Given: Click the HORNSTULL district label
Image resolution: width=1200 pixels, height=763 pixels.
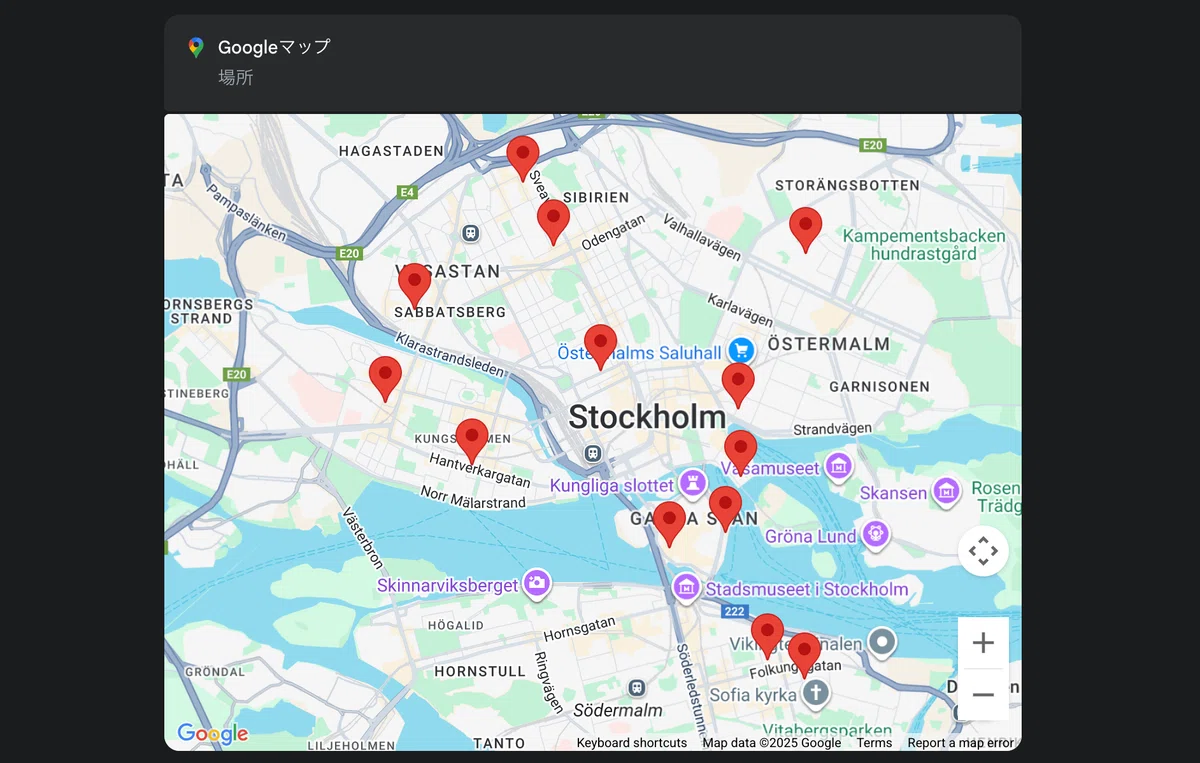Looking at the screenshot, I should 480,671.
